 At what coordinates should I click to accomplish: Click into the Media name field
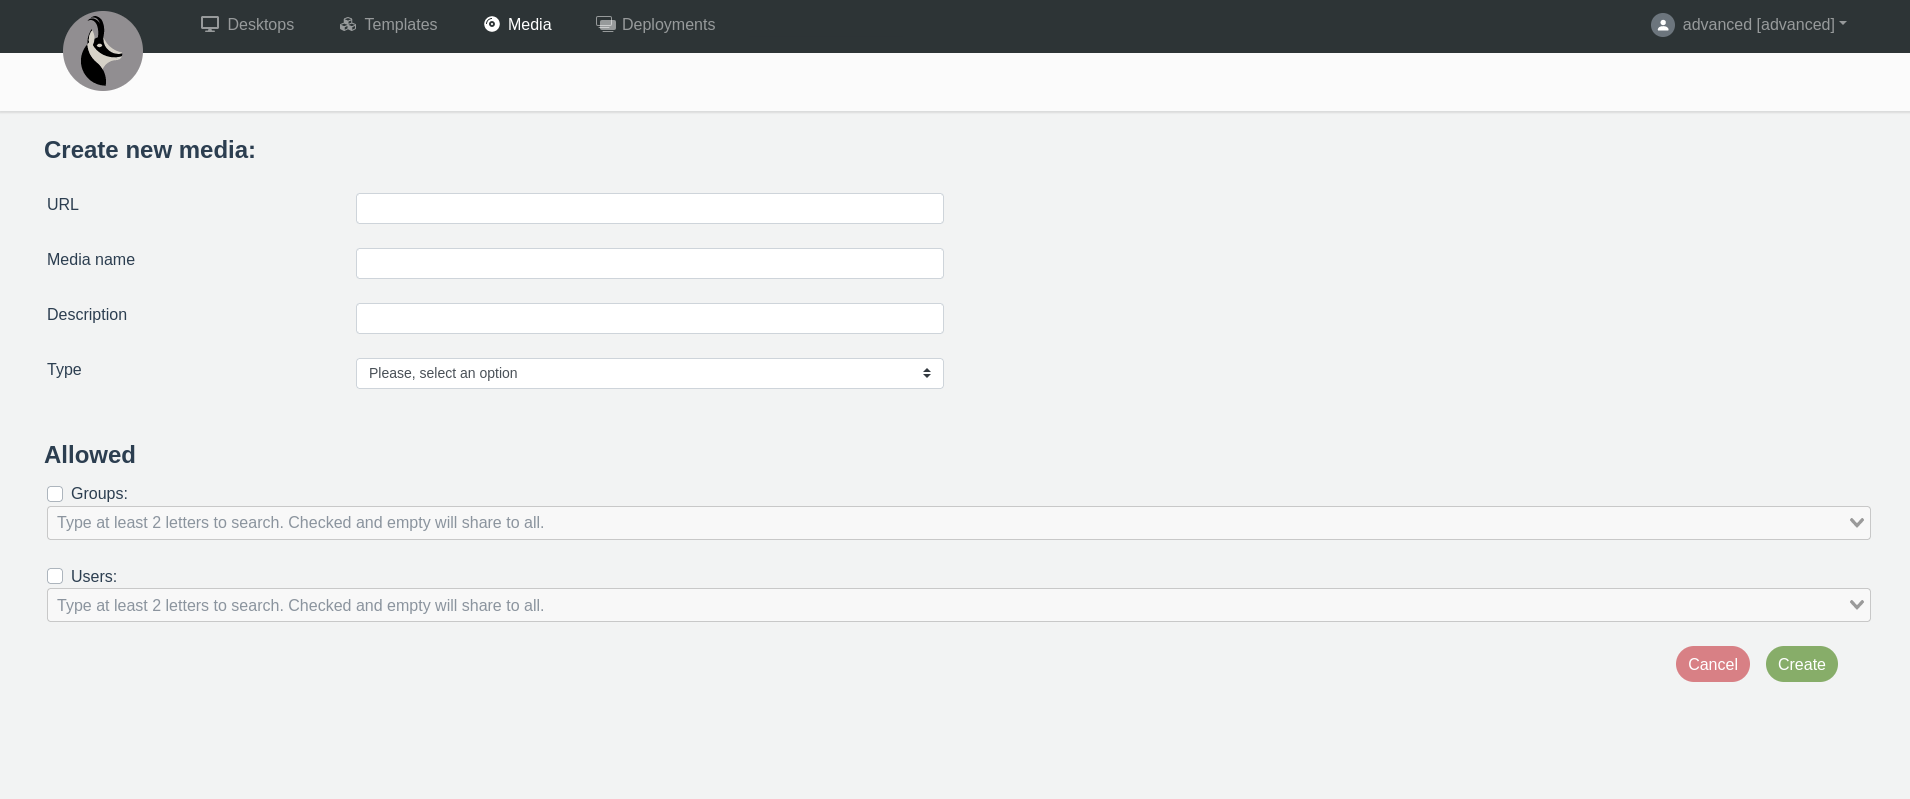point(649,264)
